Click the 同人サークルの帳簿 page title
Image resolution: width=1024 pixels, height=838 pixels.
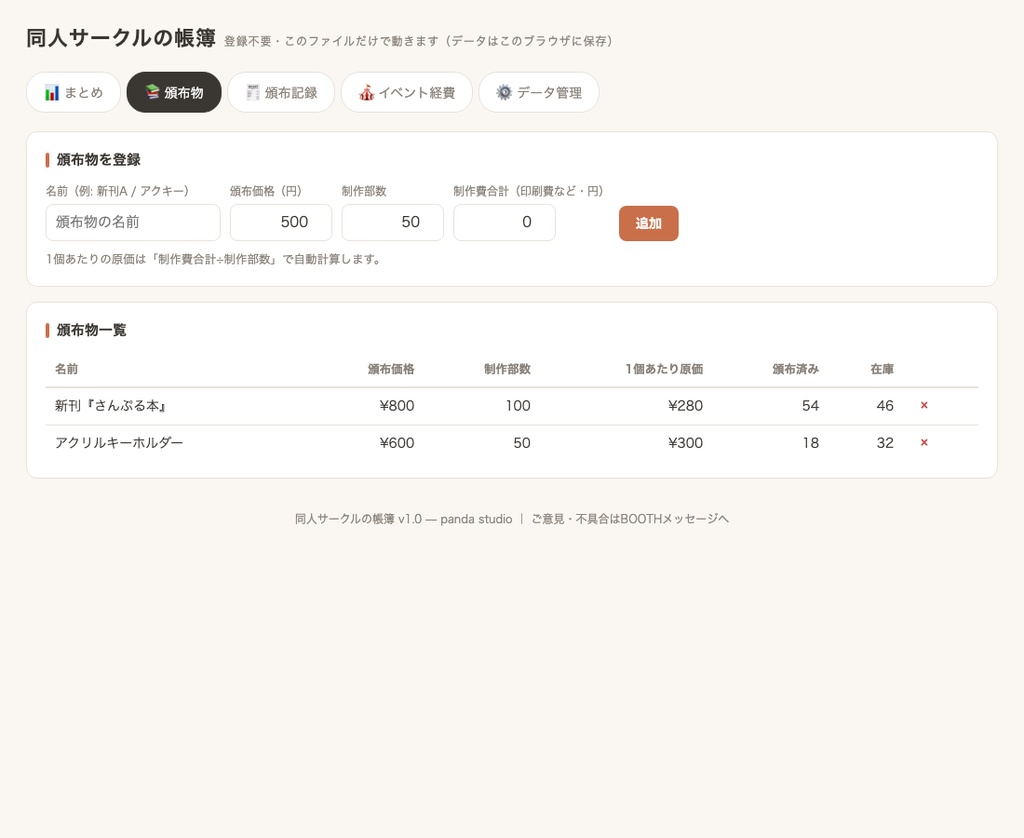click(121, 38)
